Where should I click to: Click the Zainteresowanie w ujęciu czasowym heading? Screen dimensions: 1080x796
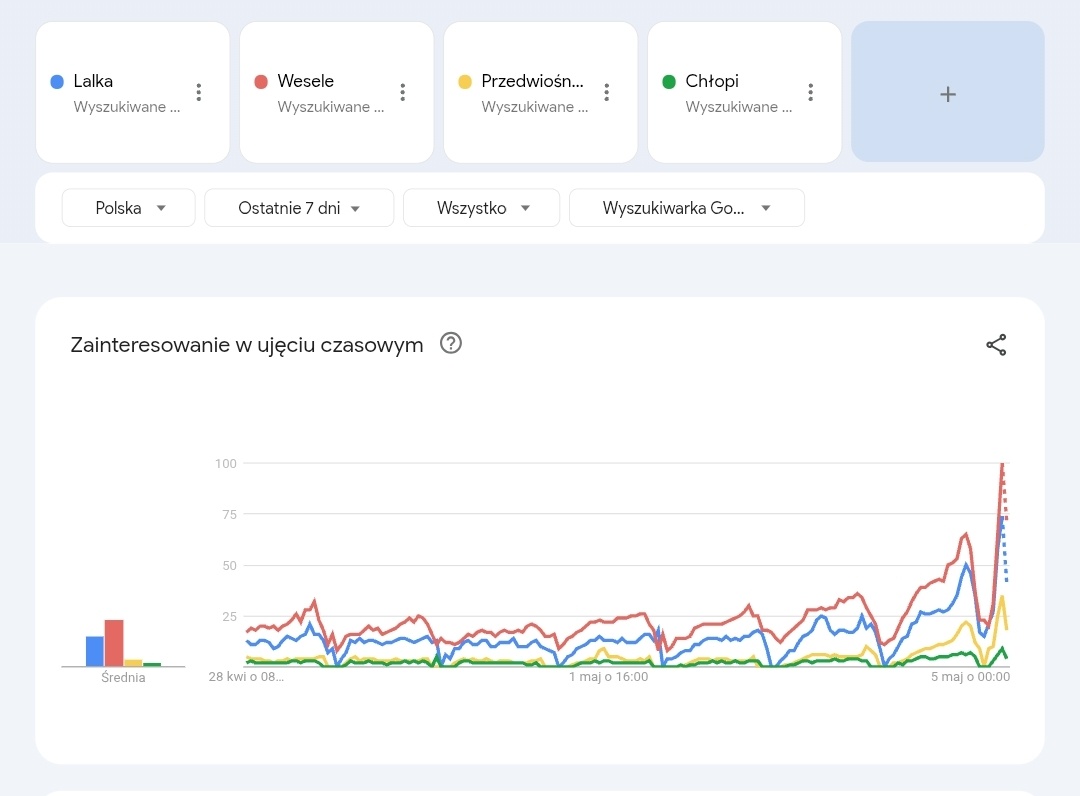point(247,345)
